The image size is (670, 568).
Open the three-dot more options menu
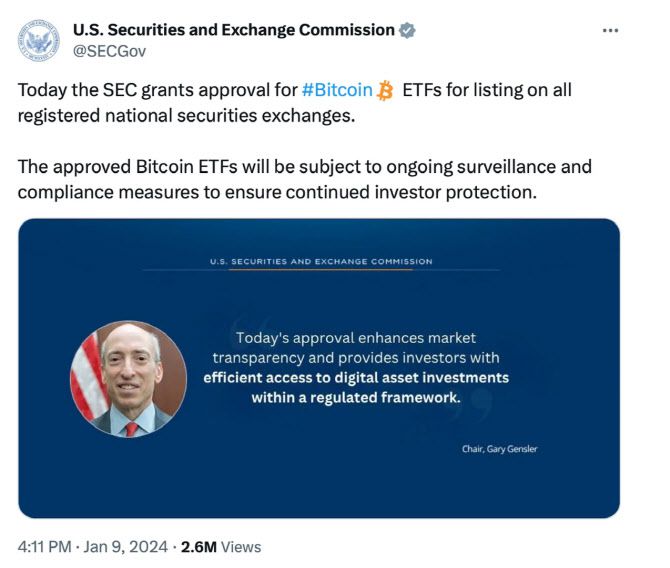tap(610, 31)
